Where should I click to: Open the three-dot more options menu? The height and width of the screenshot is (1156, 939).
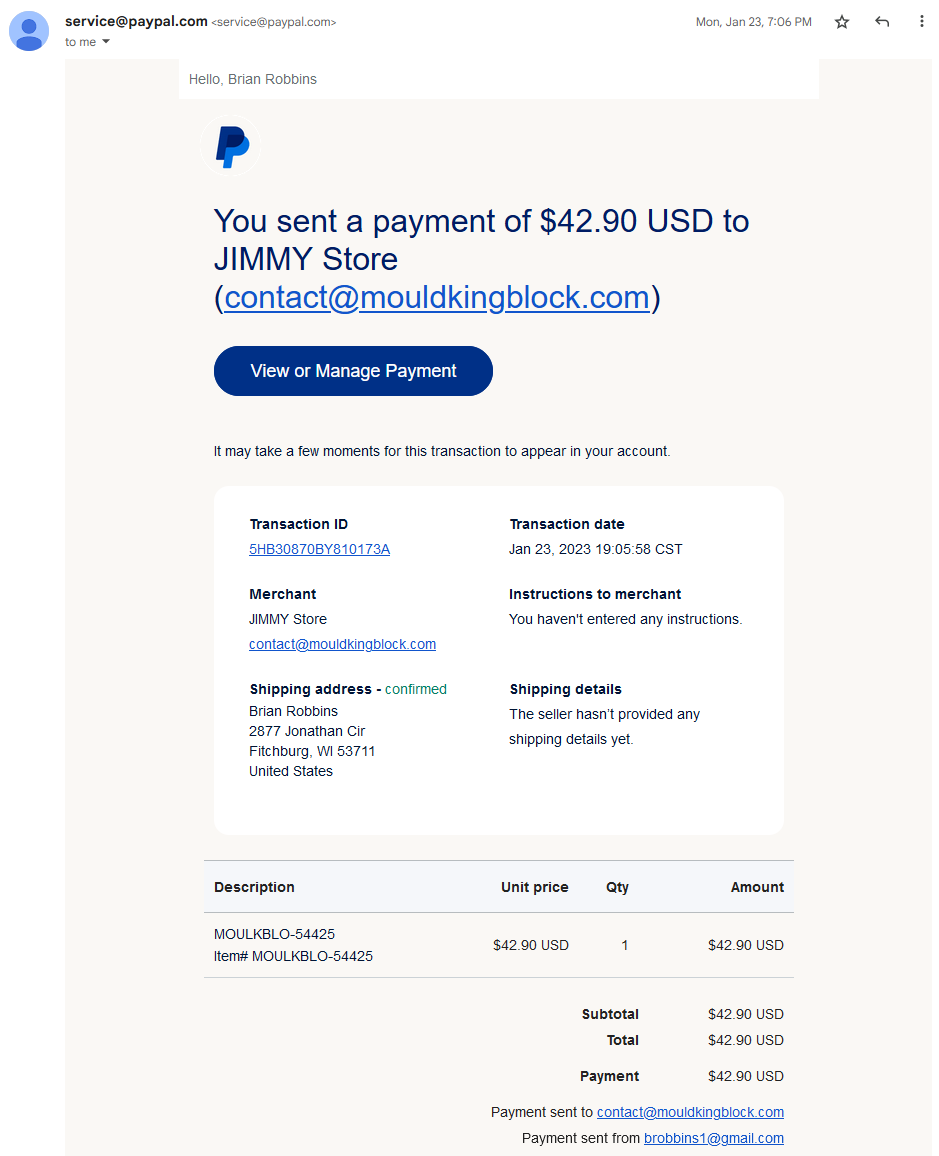point(921,21)
